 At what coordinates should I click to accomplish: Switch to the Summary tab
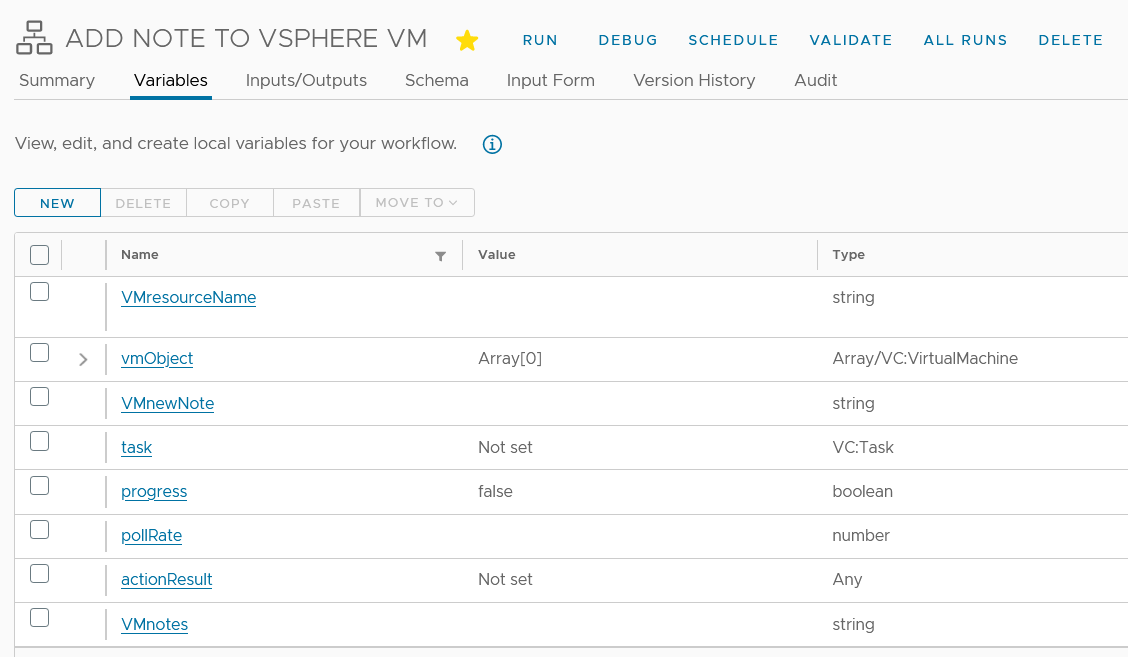coord(57,80)
